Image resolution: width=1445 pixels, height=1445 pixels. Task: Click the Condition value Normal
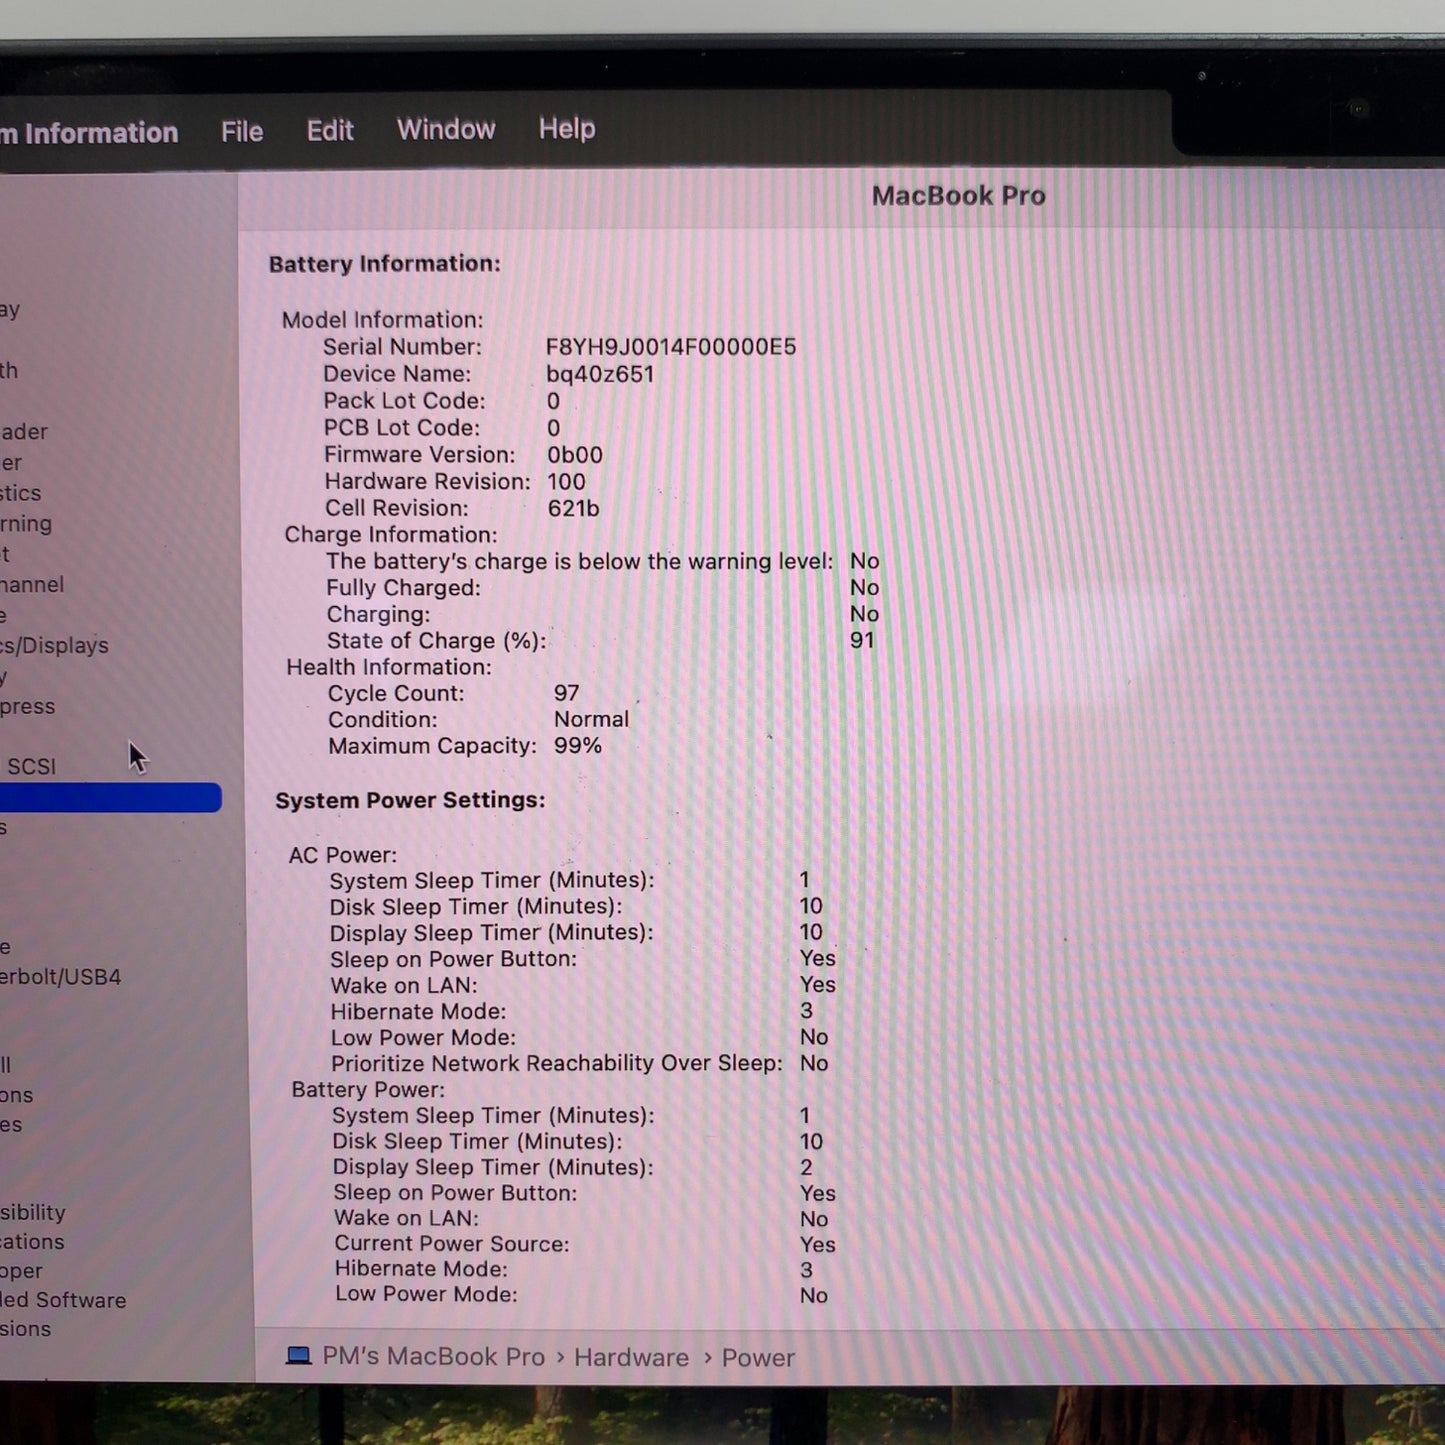point(591,719)
